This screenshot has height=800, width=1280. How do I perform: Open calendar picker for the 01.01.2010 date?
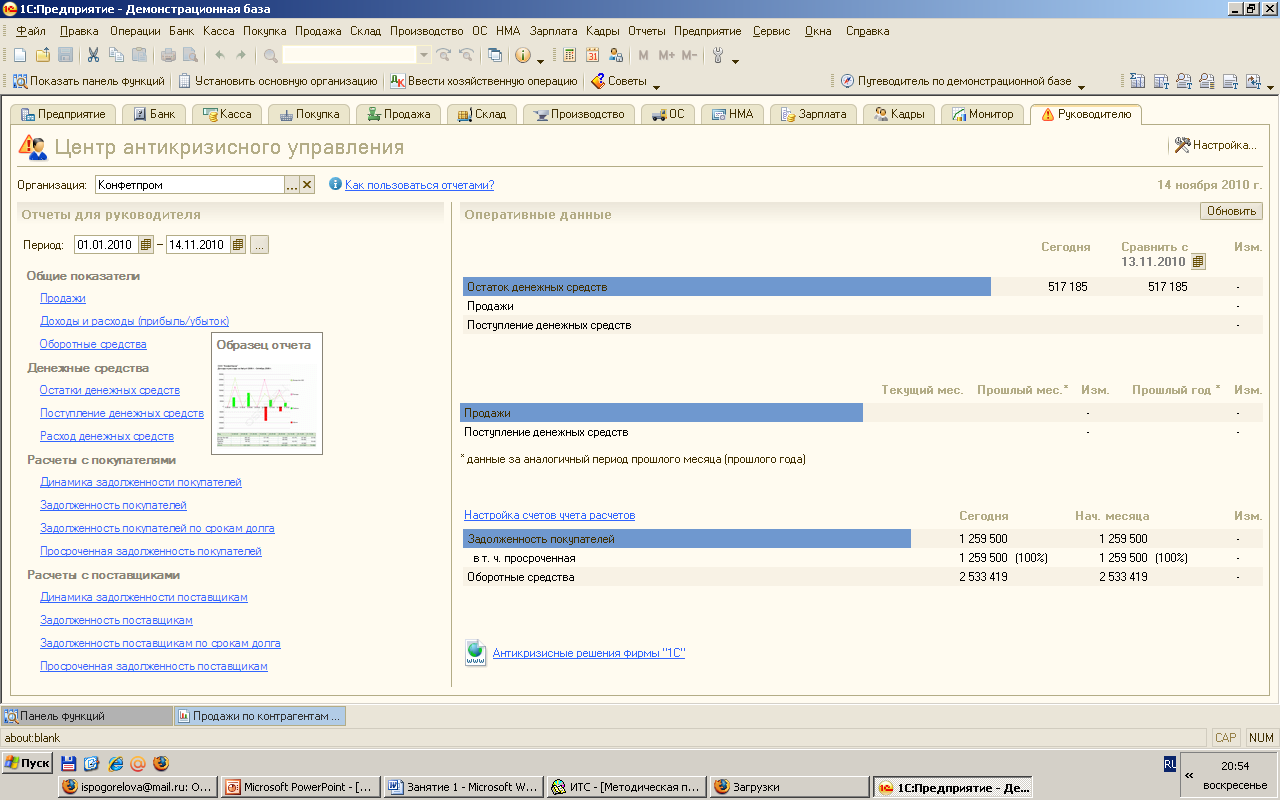tap(146, 244)
